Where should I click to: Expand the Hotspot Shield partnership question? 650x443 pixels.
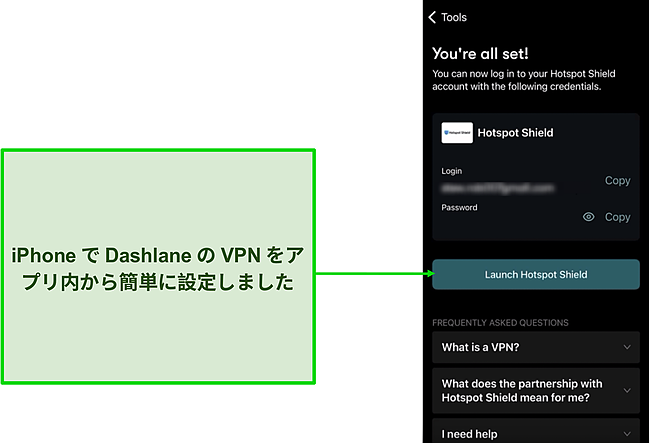(x=536, y=390)
